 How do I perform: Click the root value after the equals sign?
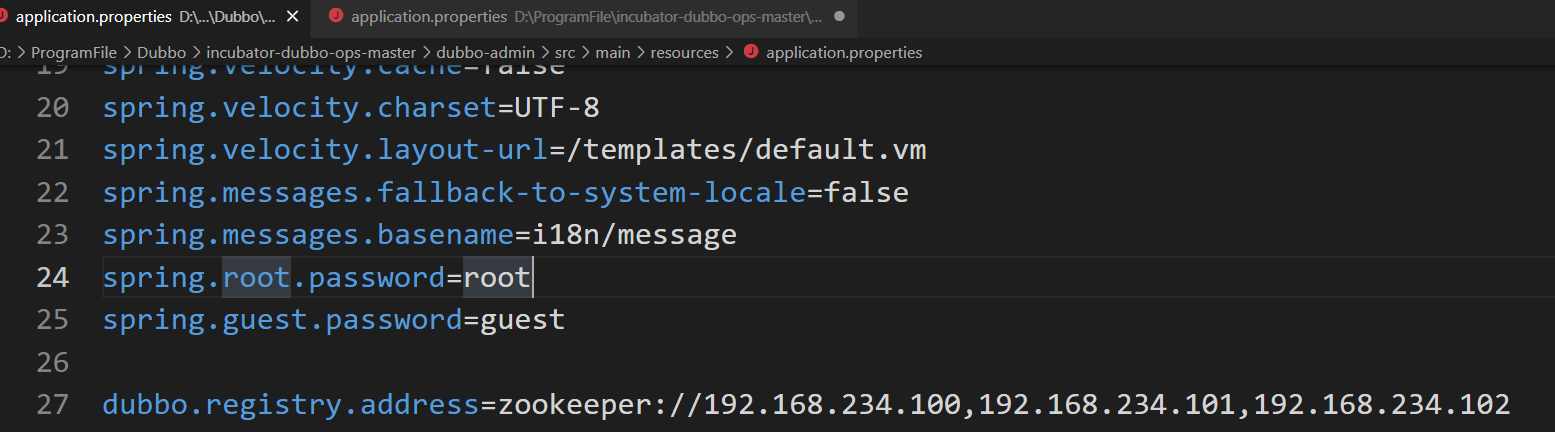pyautogui.click(x=497, y=277)
